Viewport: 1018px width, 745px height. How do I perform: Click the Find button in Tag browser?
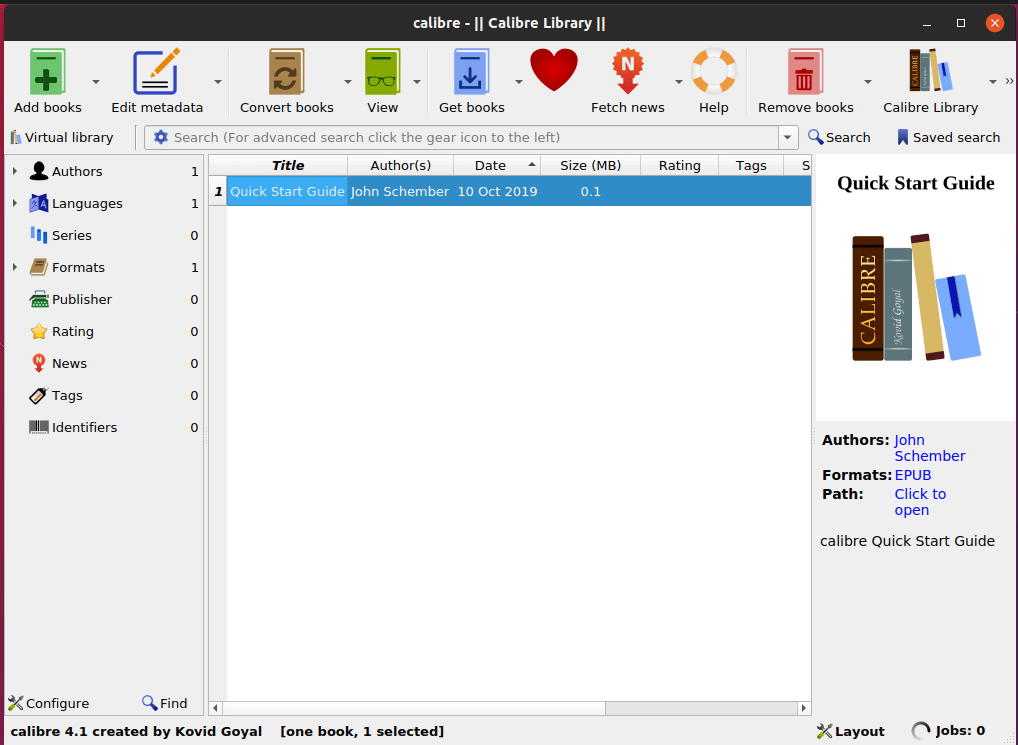pyautogui.click(x=165, y=703)
